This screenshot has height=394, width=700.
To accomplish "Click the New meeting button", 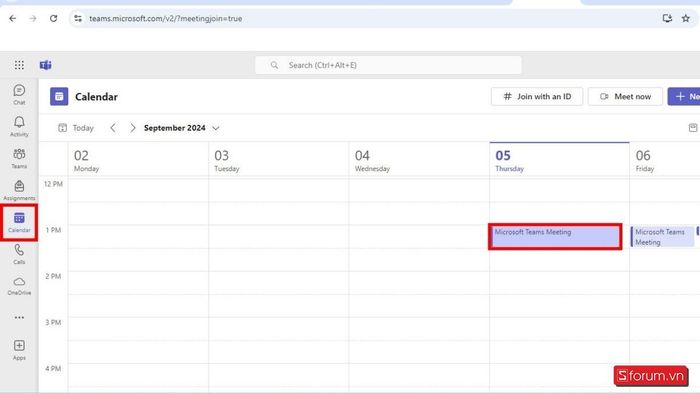I will click(x=684, y=96).
